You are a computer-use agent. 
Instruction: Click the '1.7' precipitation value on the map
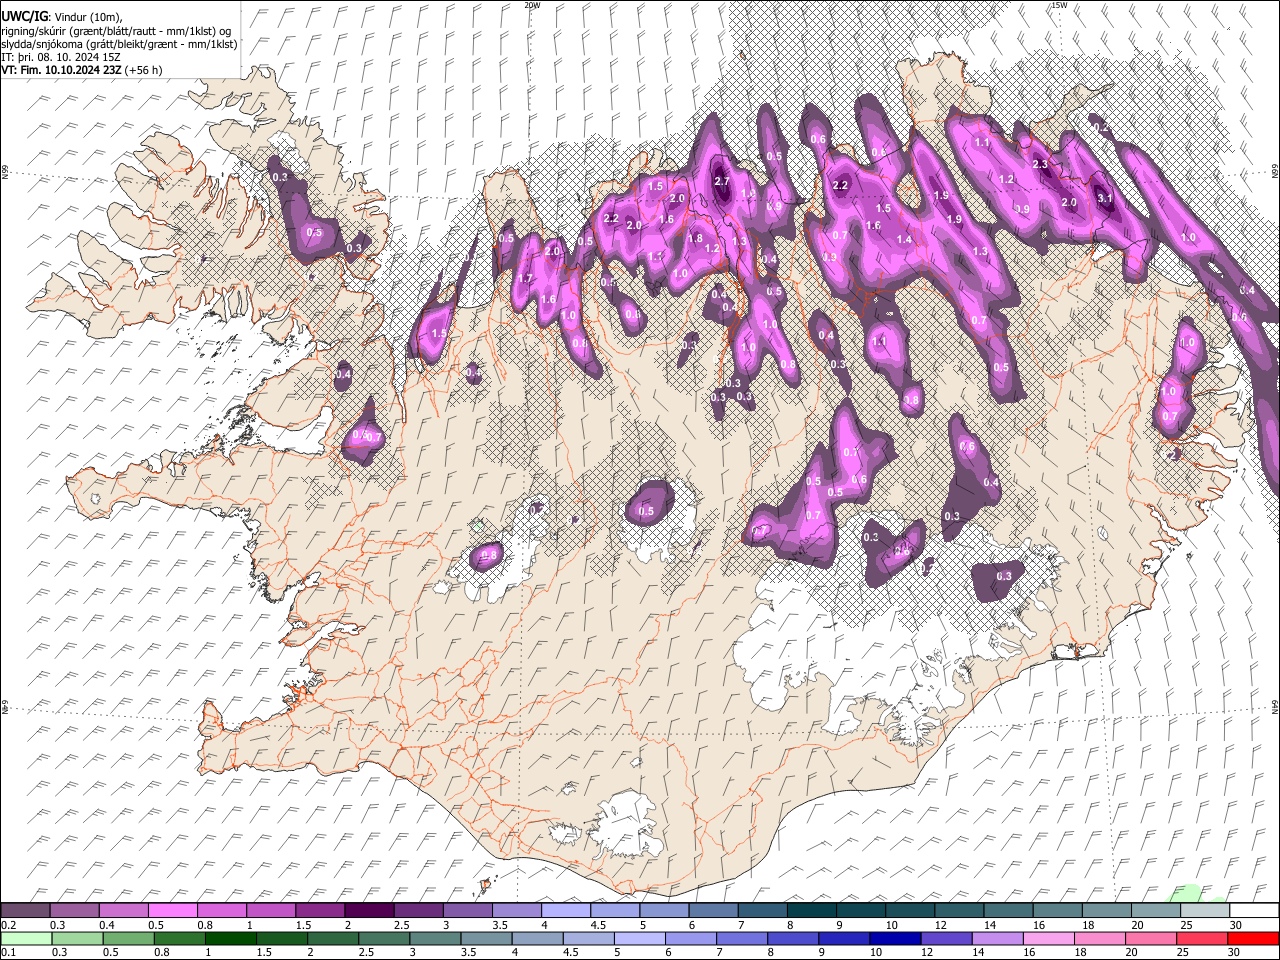click(x=525, y=278)
